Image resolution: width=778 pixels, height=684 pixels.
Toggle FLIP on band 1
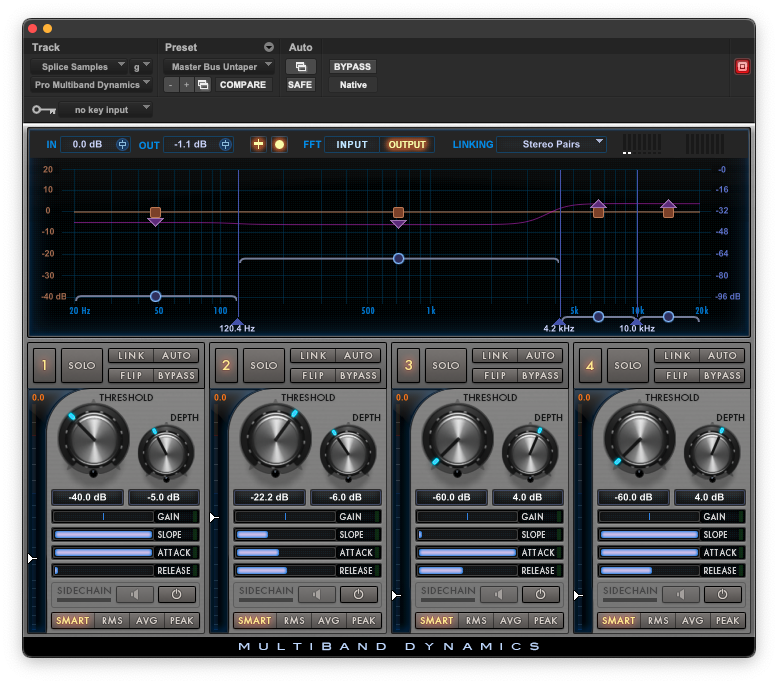tap(131, 376)
